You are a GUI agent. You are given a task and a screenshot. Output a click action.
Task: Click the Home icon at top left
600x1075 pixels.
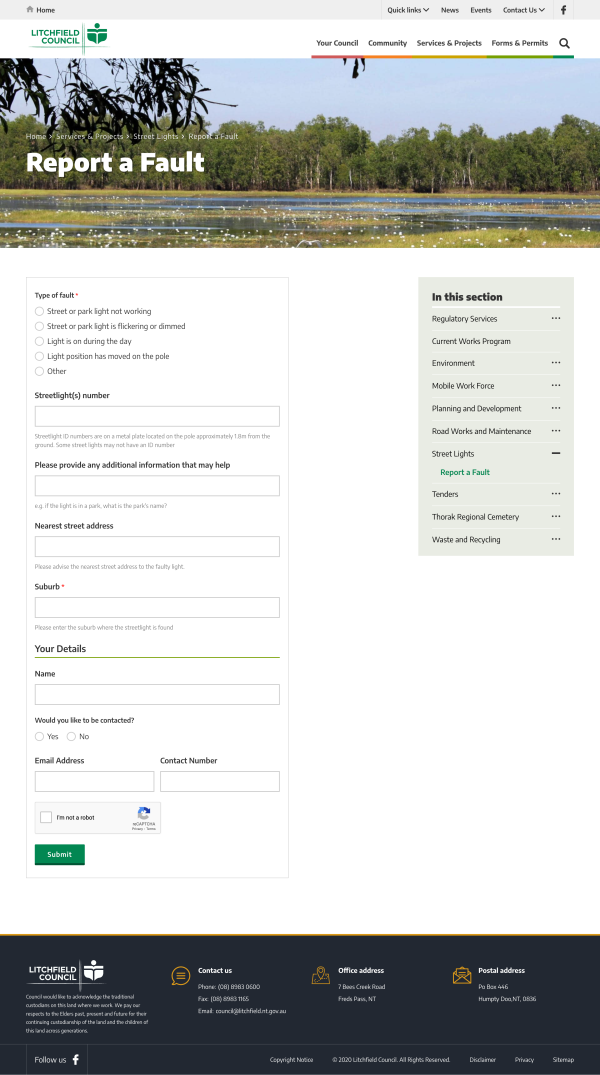coord(31,10)
